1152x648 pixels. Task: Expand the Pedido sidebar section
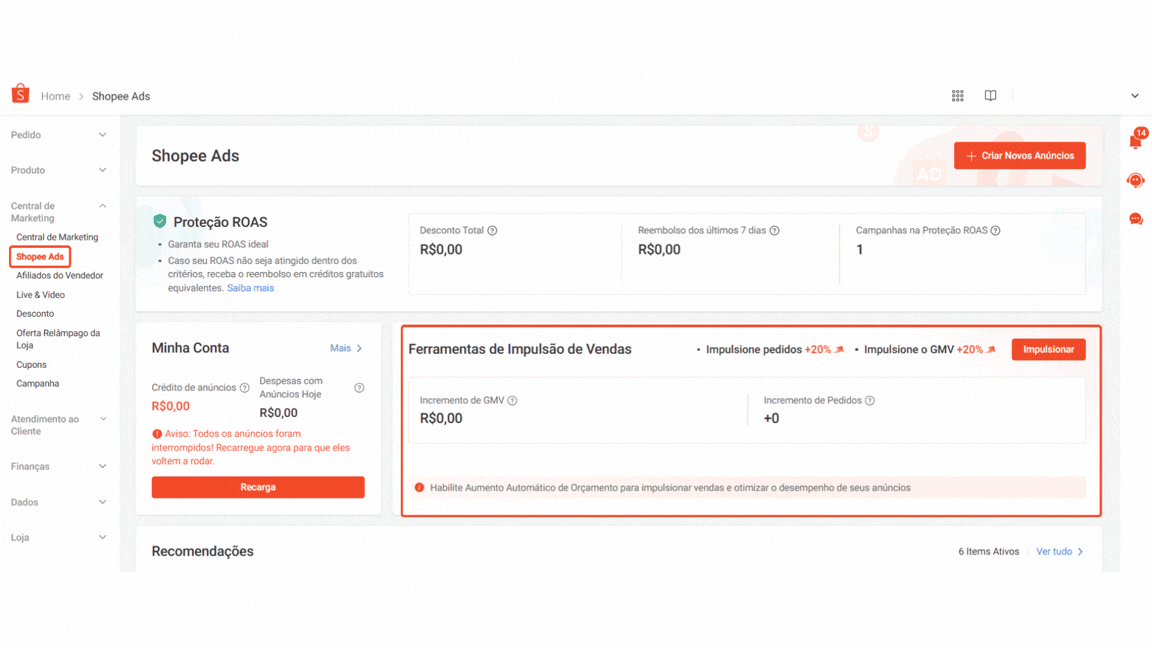58,135
